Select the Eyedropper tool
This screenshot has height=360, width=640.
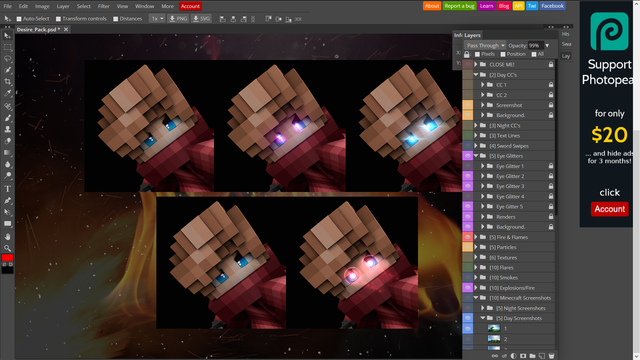(7, 93)
